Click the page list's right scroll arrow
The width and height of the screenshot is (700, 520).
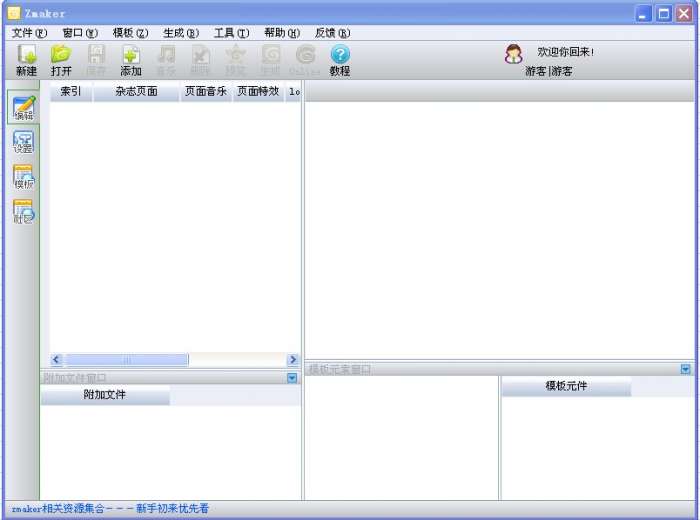point(293,360)
